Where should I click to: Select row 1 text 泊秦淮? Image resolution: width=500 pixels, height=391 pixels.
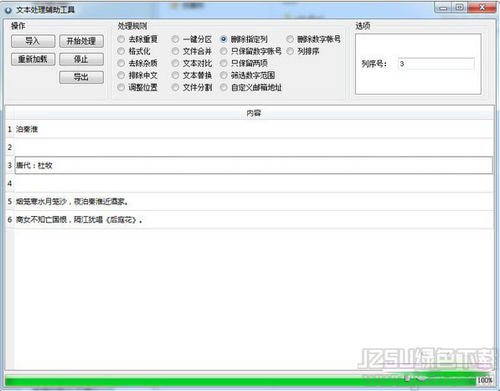[27, 129]
